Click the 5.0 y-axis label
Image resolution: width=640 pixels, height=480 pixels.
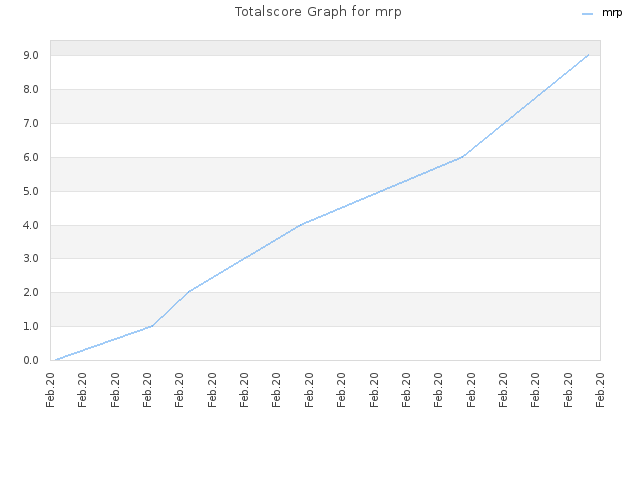coord(31,191)
